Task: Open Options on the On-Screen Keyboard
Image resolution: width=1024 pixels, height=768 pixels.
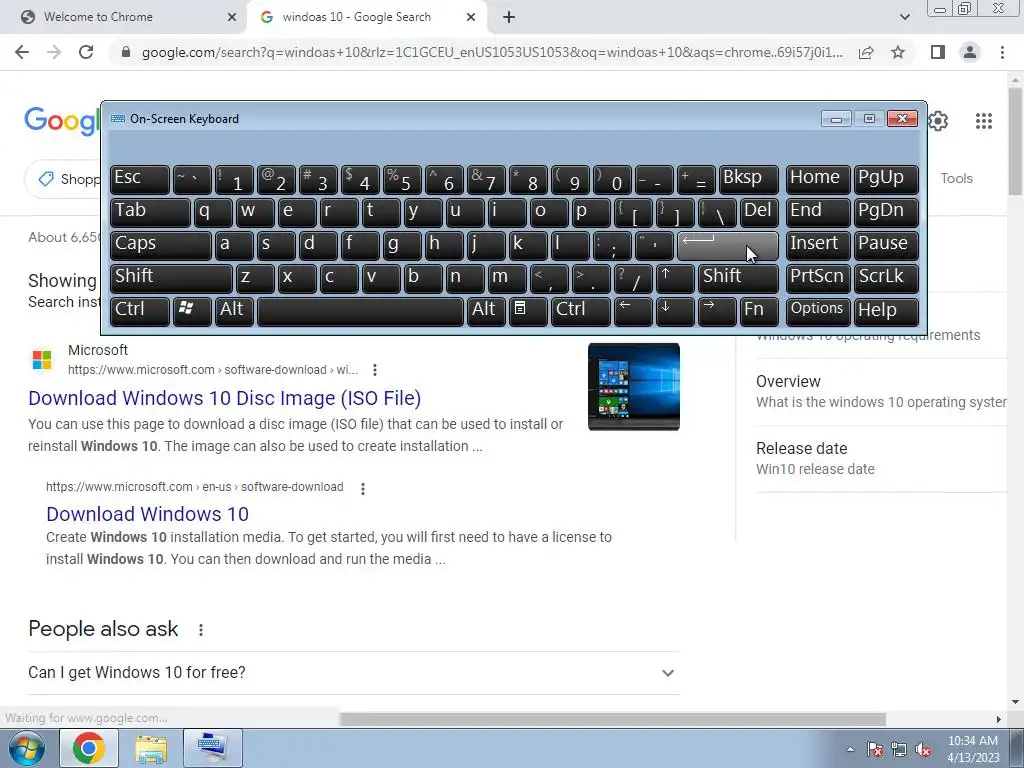Action: pyautogui.click(x=818, y=311)
